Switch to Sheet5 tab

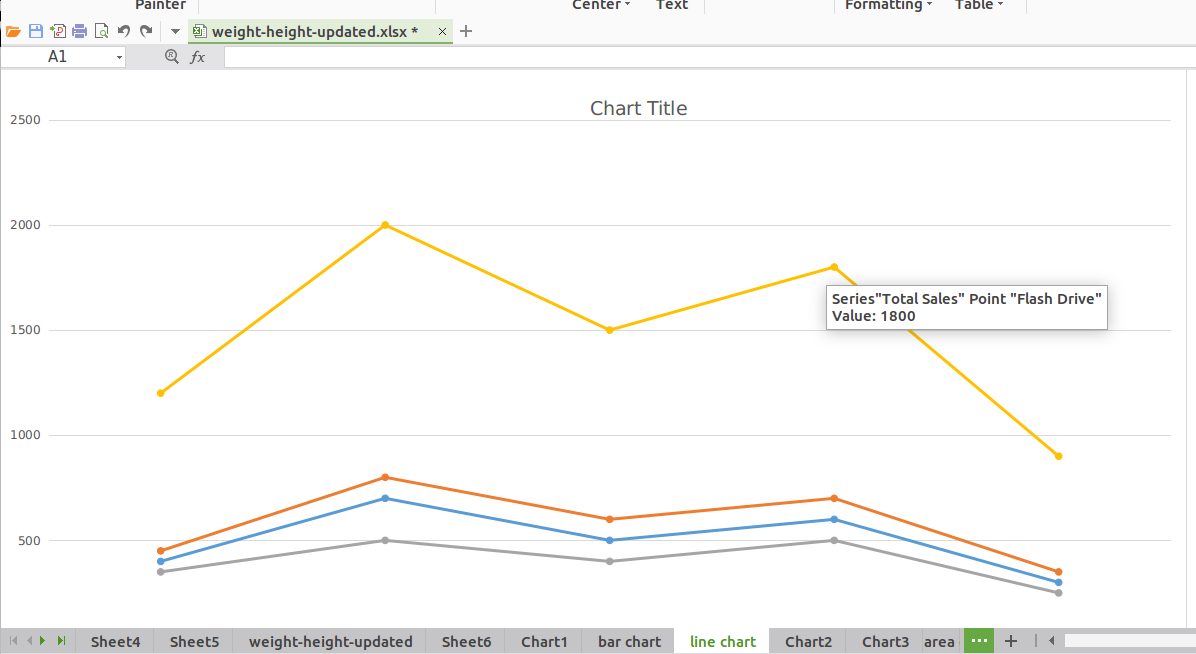[x=194, y=642]
